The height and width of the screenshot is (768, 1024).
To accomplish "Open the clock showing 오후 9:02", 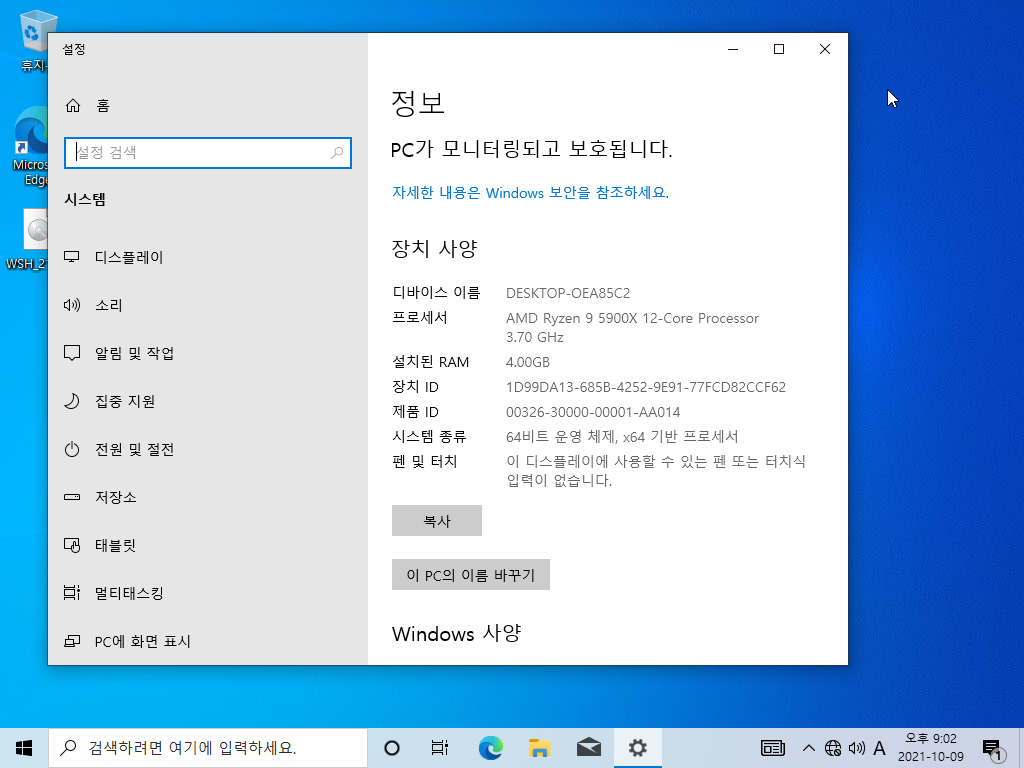I will [x=931, y=748].
